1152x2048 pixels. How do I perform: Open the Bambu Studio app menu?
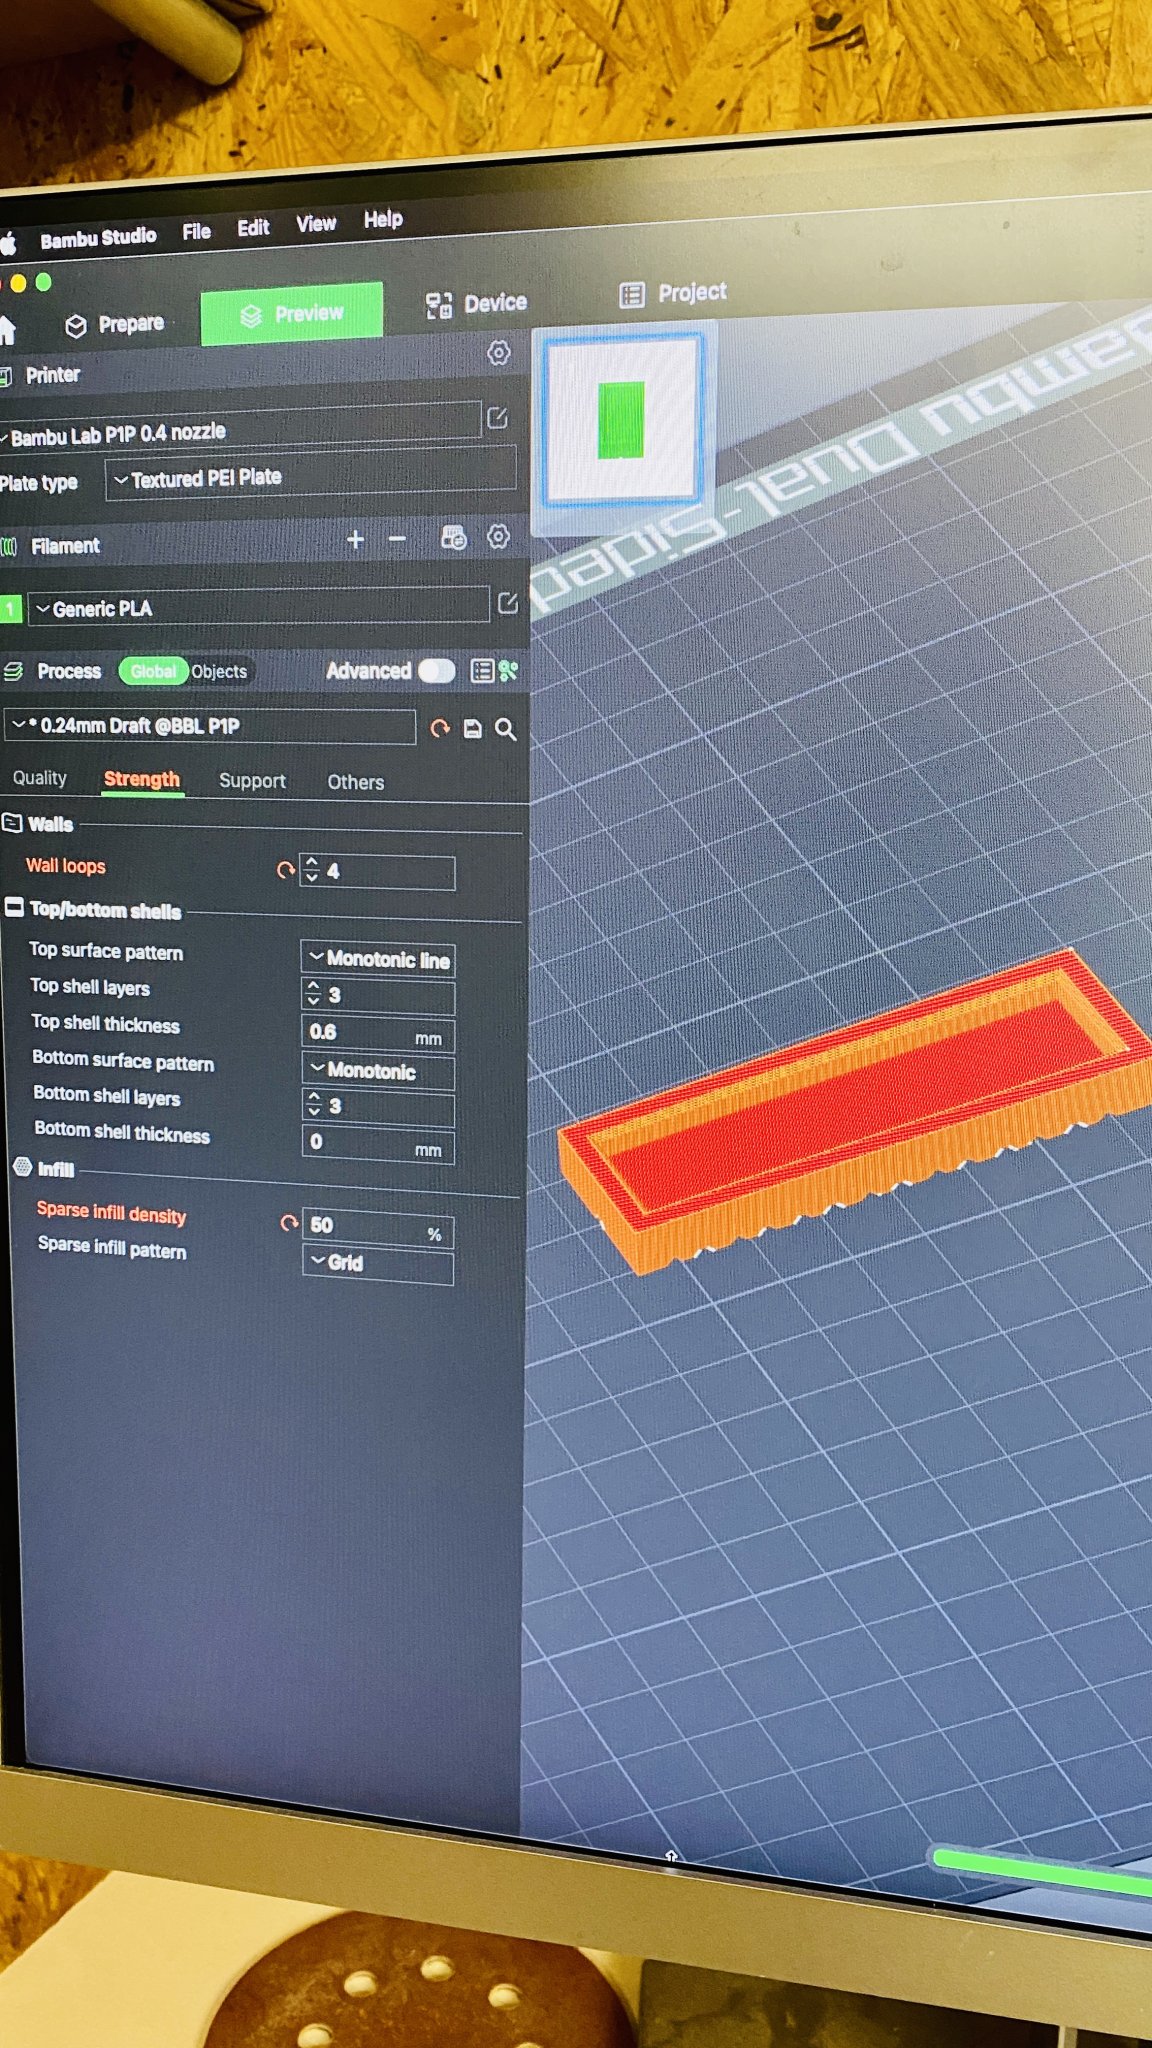click(x=98, y=238)
